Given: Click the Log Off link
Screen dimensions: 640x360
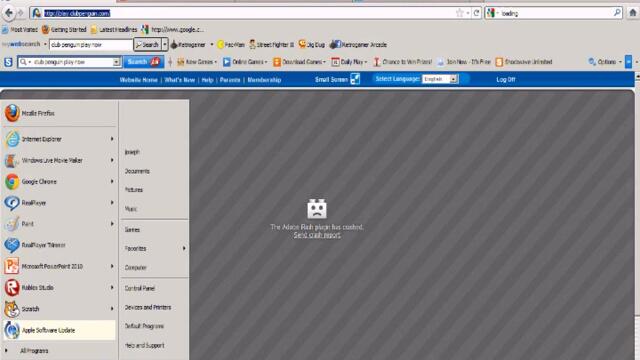Looking at the screenshot, I should click(x=506, y=80).
